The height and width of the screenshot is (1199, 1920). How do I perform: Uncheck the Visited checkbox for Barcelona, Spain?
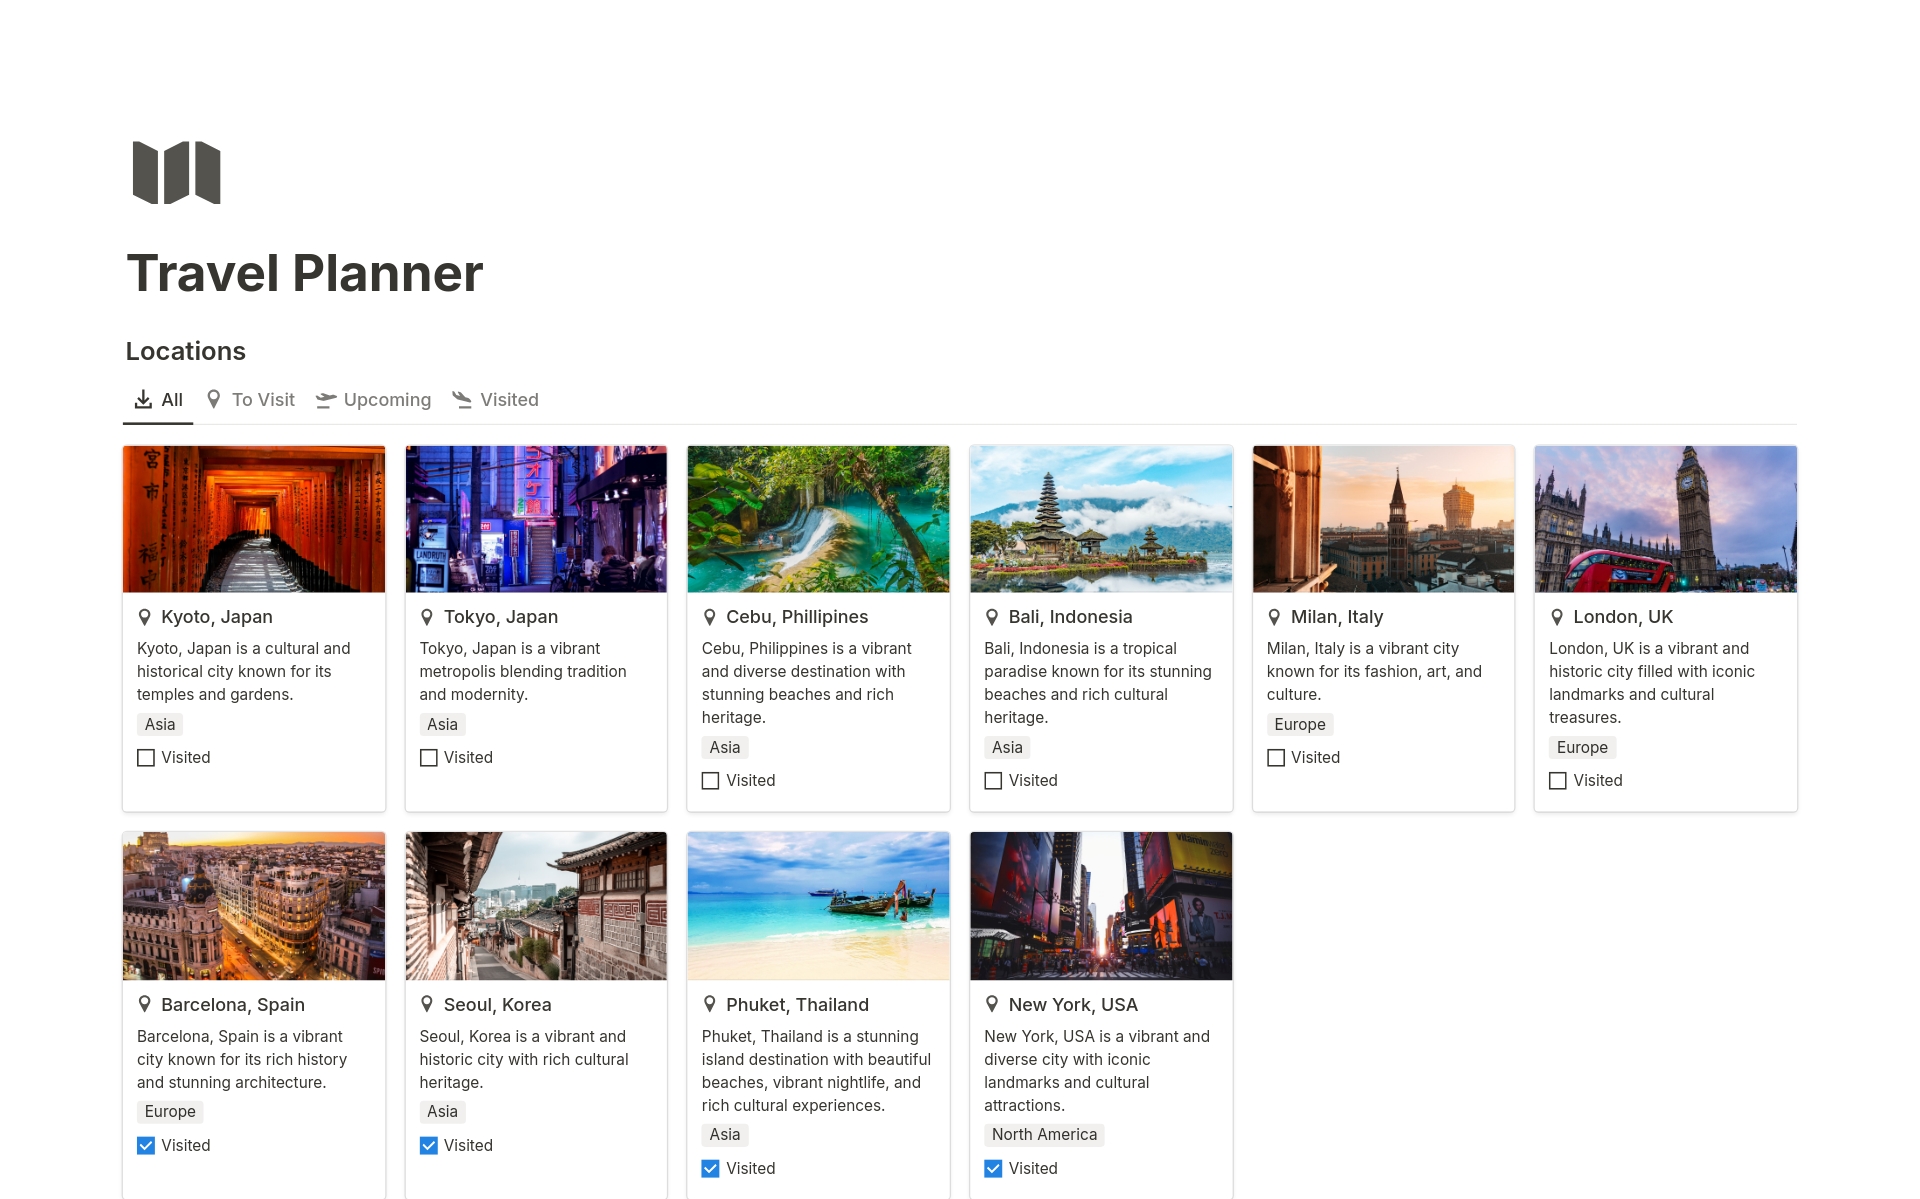click(146, 1145)
